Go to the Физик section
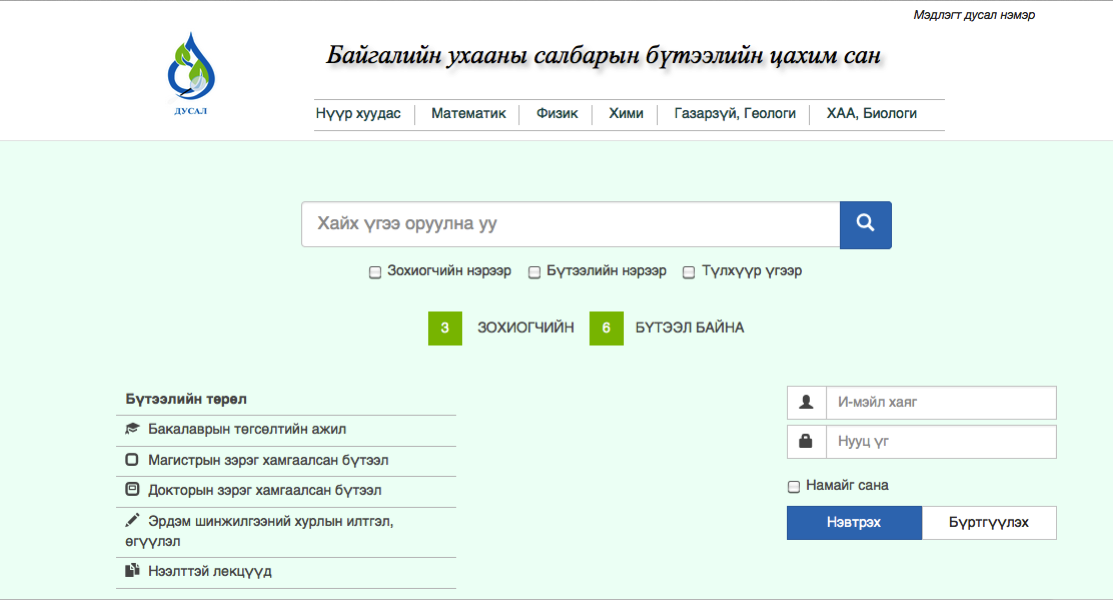 tap(557, 114)
